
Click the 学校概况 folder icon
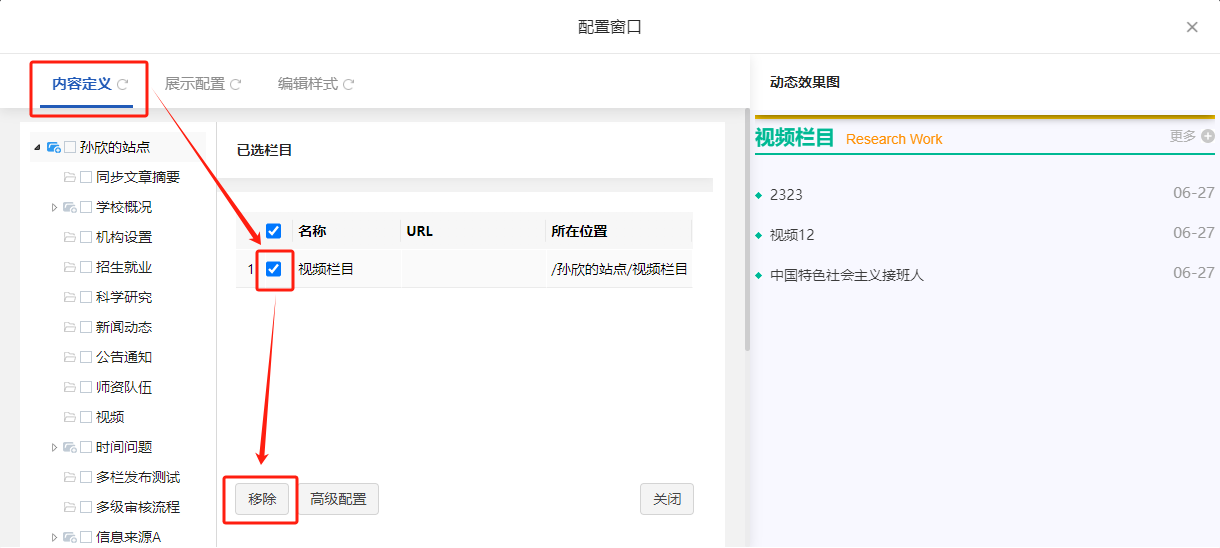click(70, 207)
